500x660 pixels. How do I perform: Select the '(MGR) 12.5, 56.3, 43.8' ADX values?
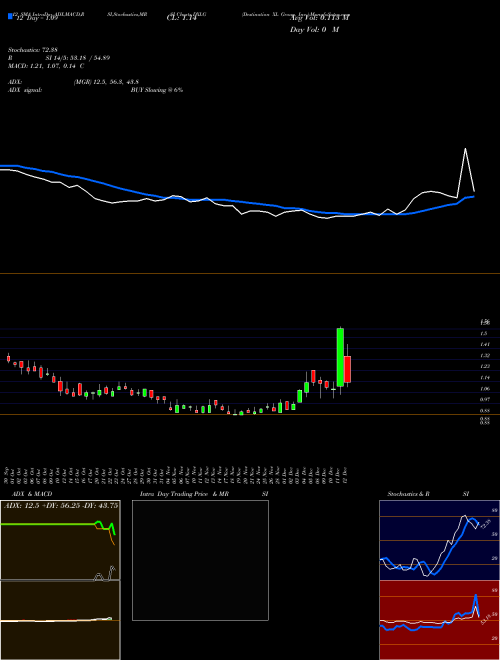coord(106,82)
